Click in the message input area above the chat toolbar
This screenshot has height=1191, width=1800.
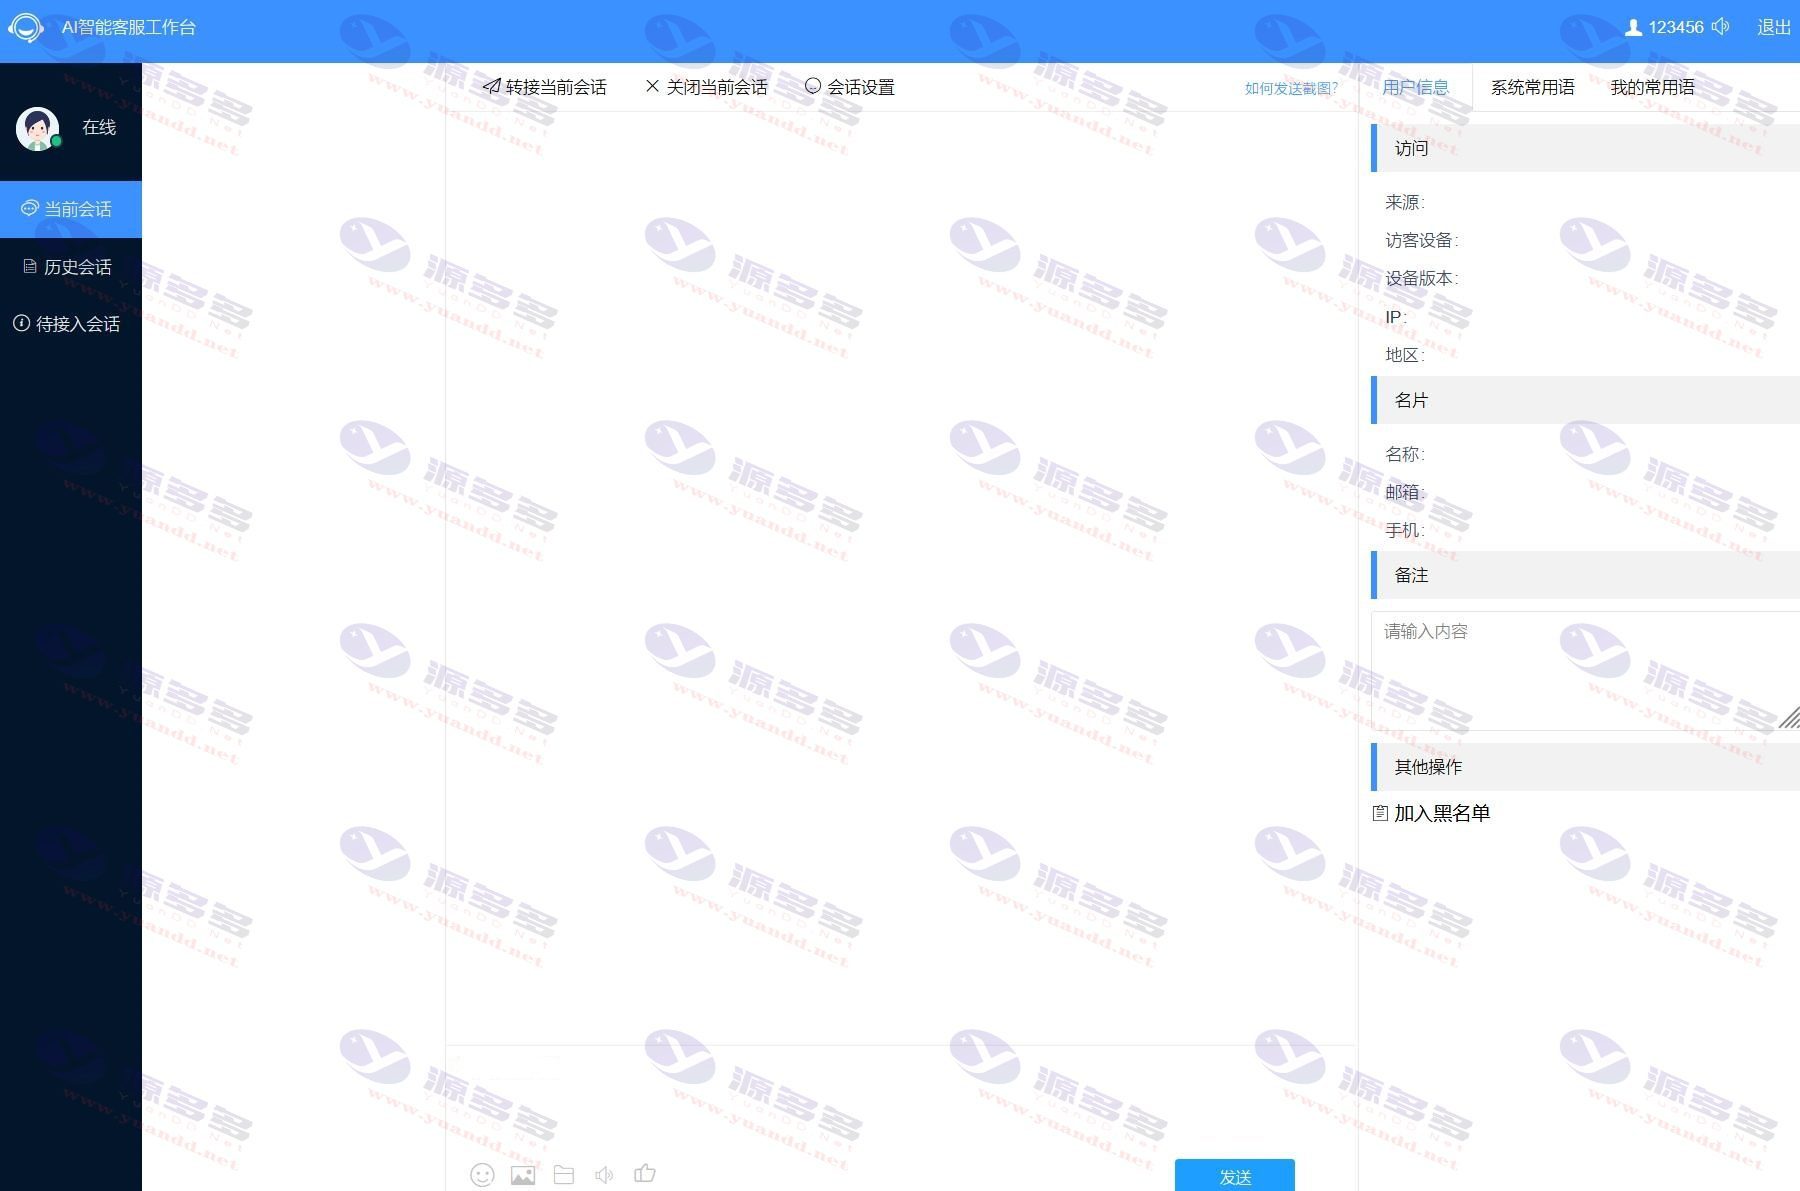(x=901, y=1100)
